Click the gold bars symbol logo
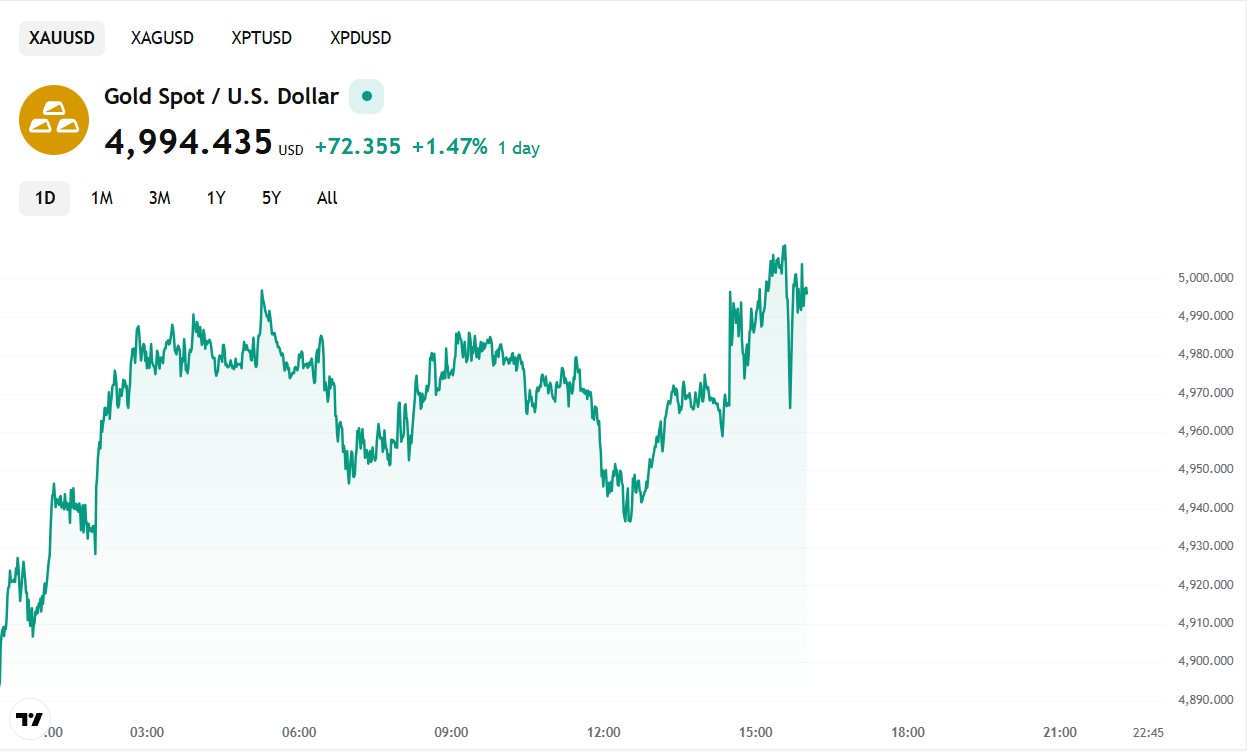This screenshot has width=1247, height=752. point(54,119)
